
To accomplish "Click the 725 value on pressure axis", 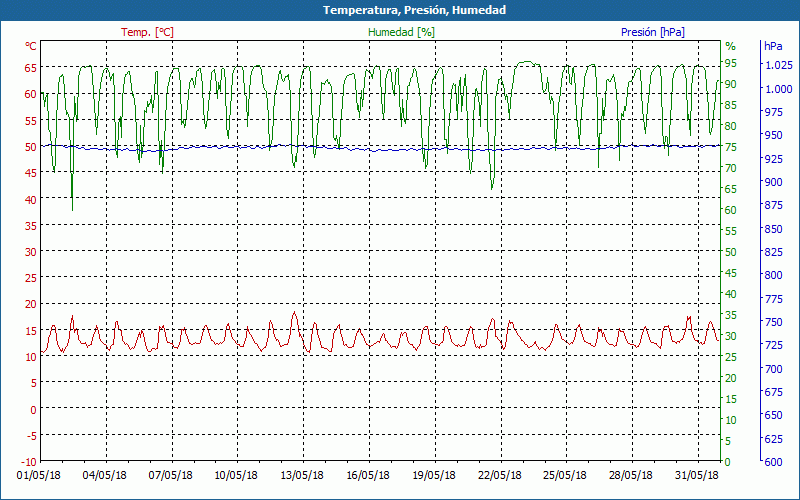I will [x=773, y=345].
